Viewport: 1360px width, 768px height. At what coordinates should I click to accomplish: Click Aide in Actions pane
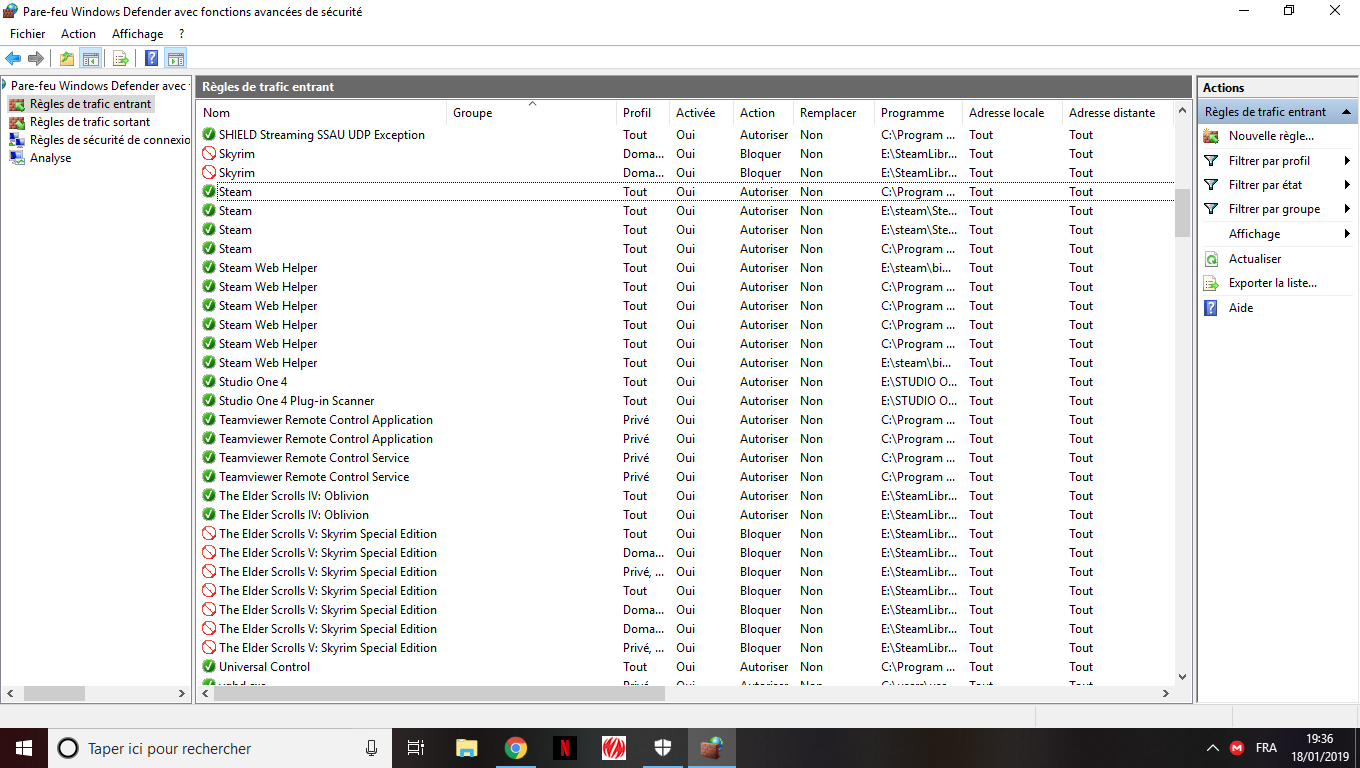click(1241, 308)
